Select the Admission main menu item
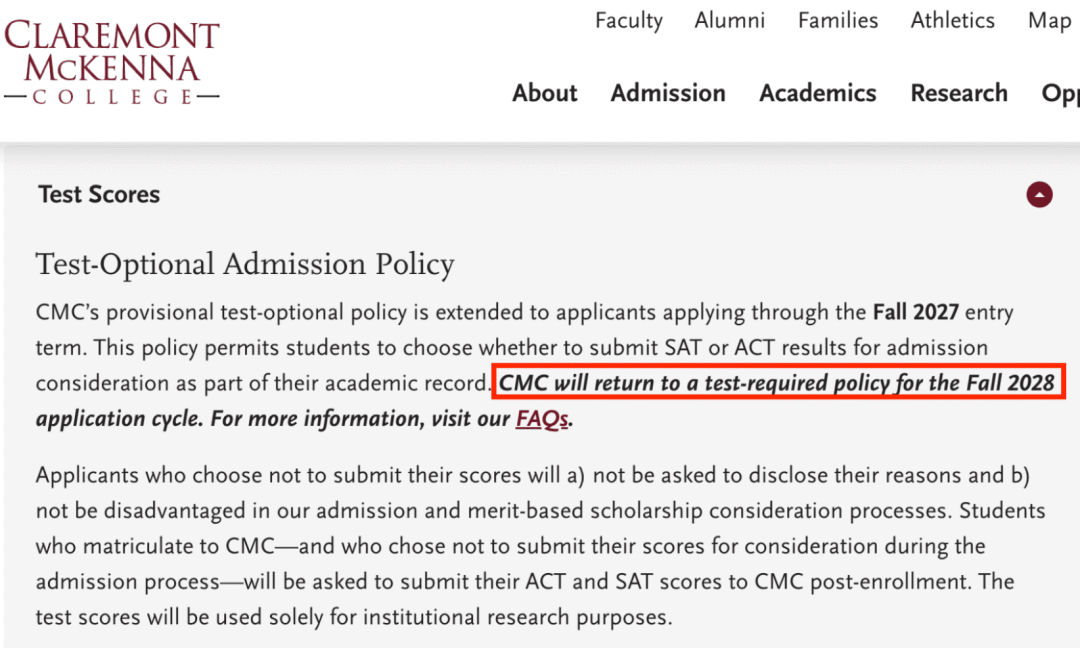Viewport: 1080px width, 648px height. coord(668,93)
